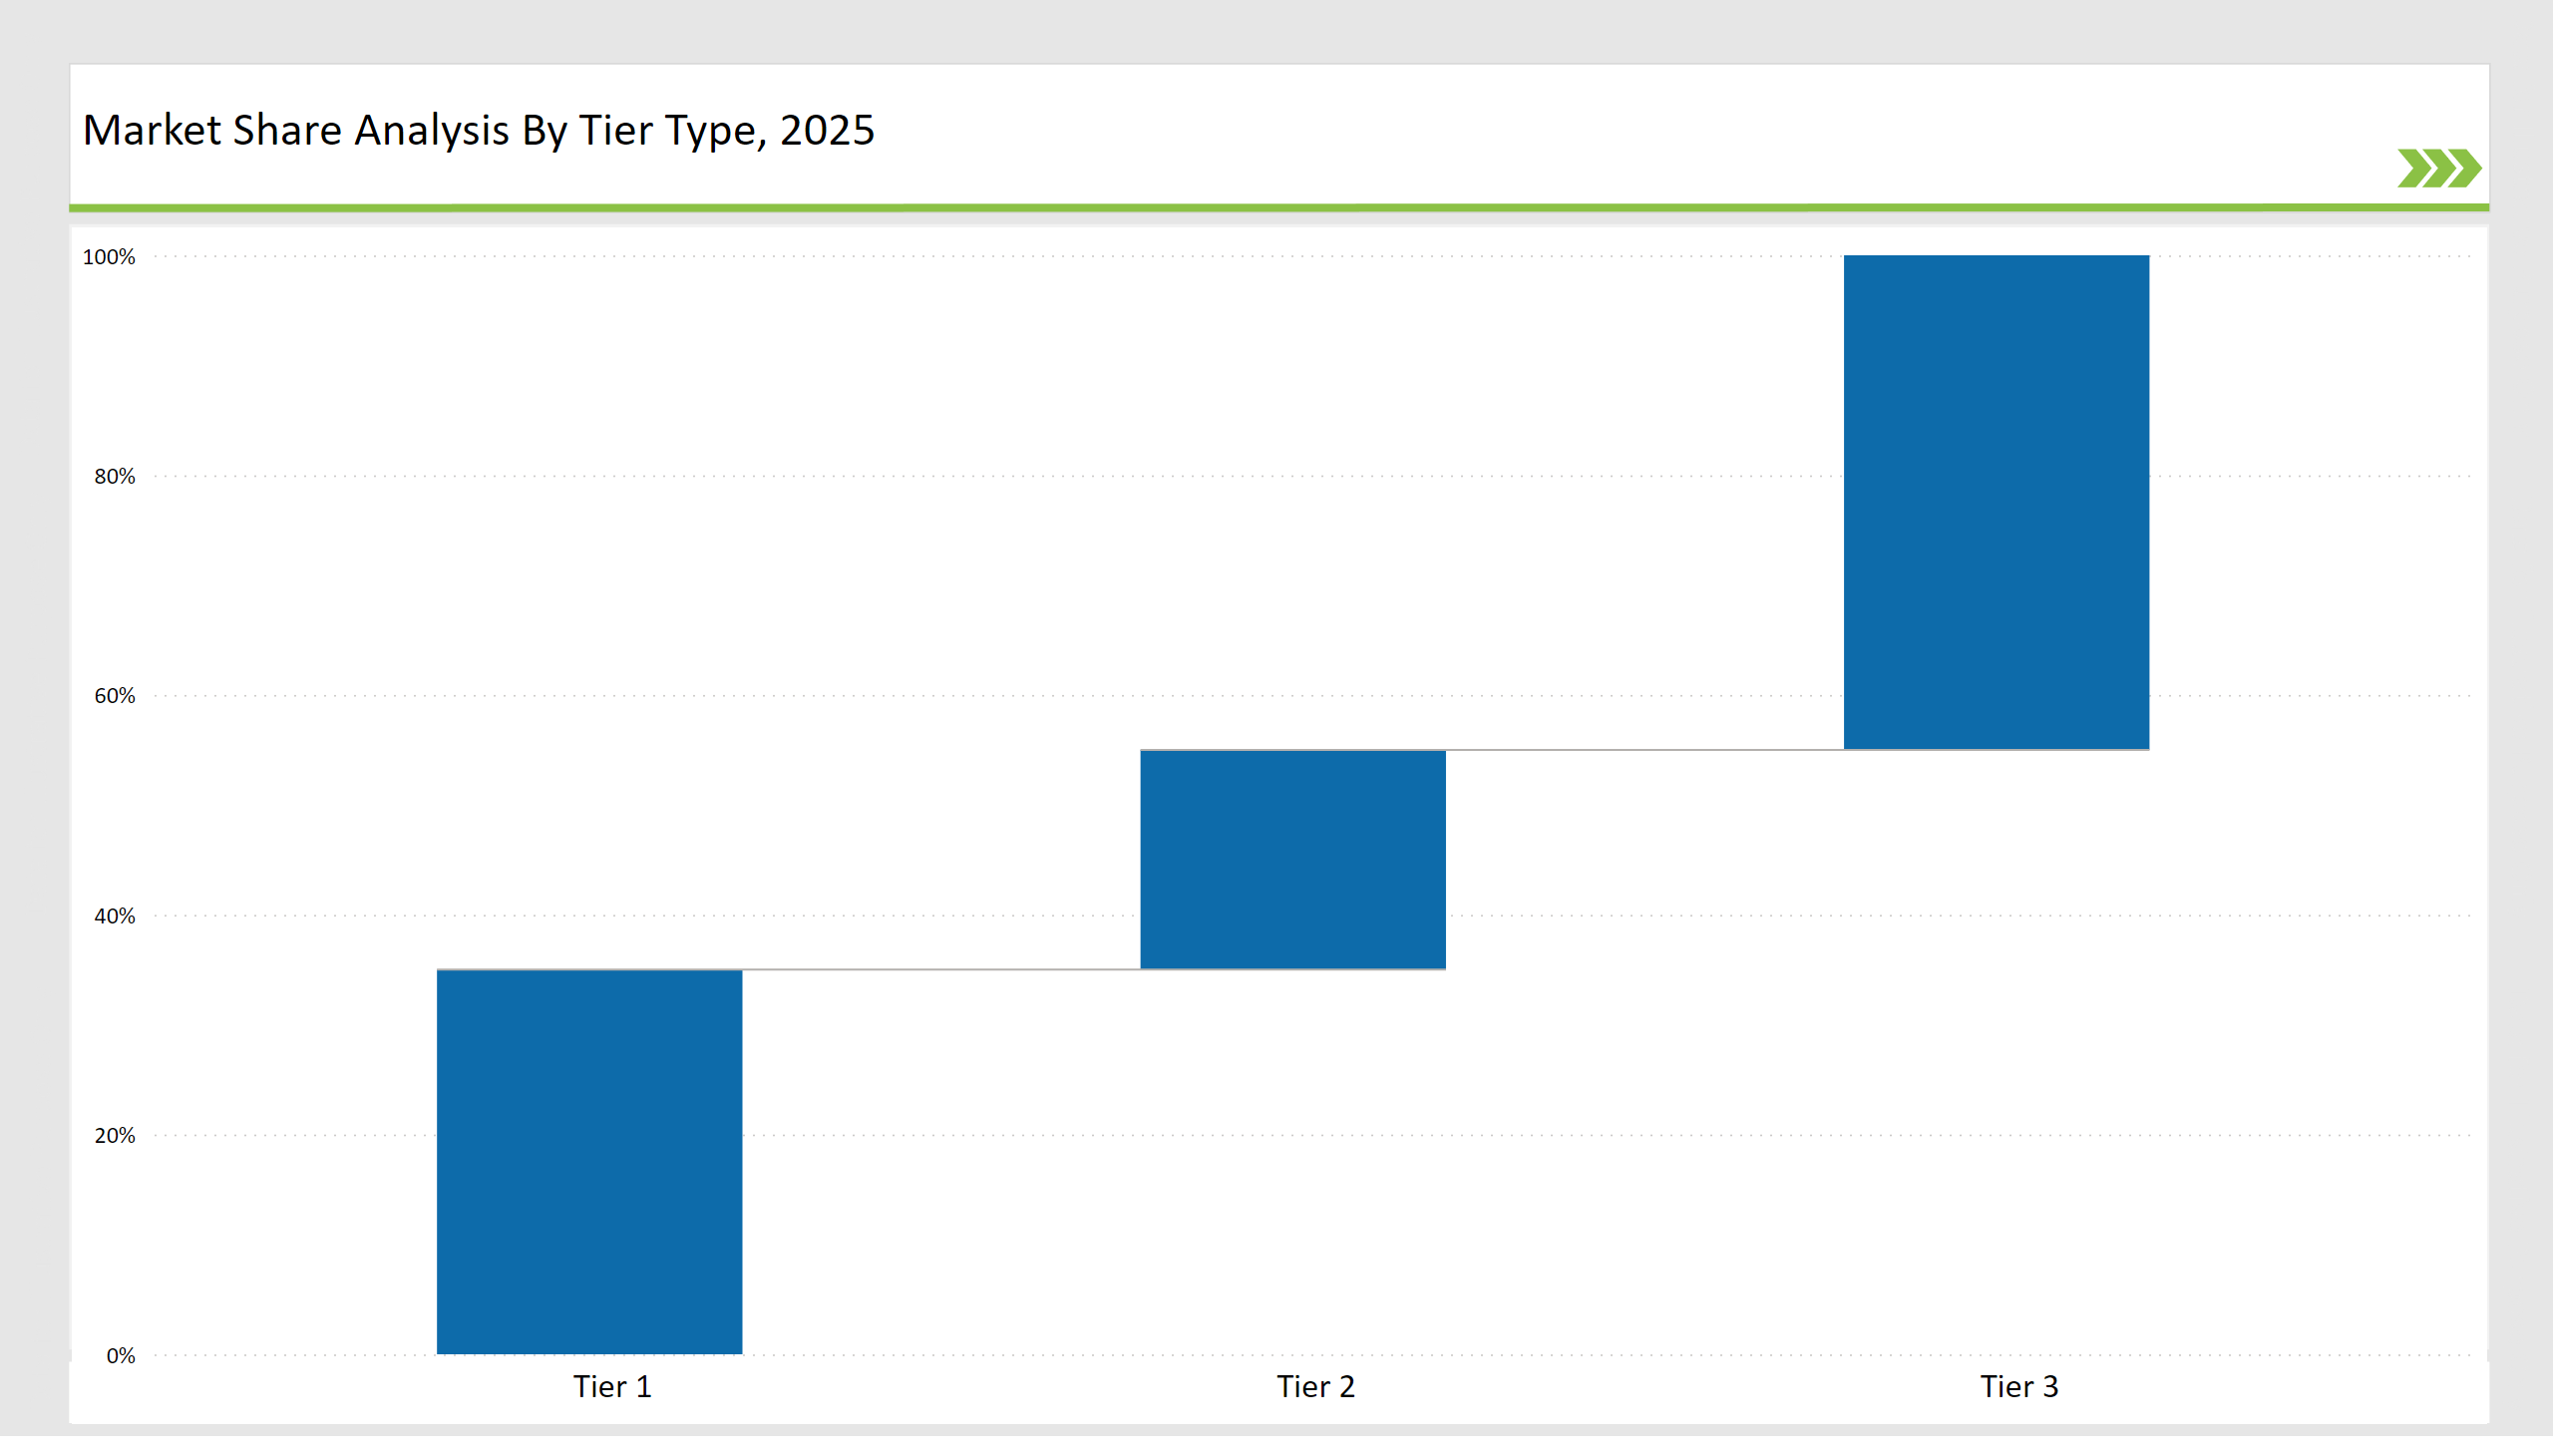This screenshot has height=1456, width=2553.
Task: Click the chart title 'Market Share Analysis By Tier Type, 2025'
Action: 478,131
